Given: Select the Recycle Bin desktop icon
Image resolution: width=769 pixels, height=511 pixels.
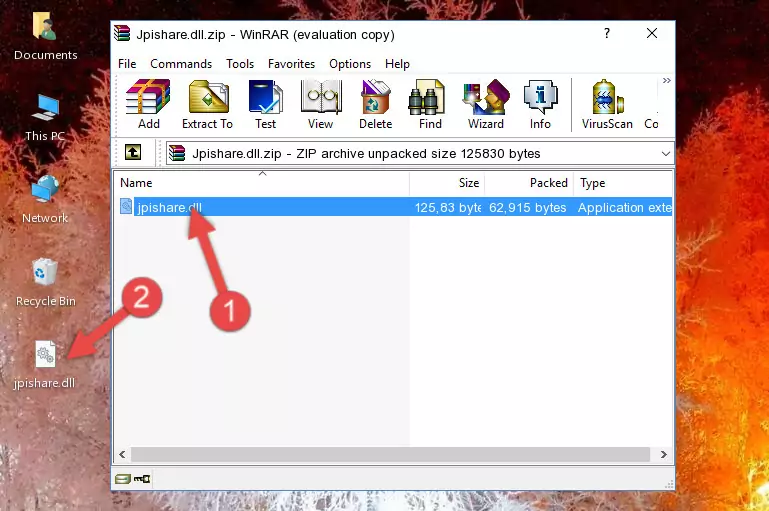Looking at the screenshot, I should pos(45,282).
